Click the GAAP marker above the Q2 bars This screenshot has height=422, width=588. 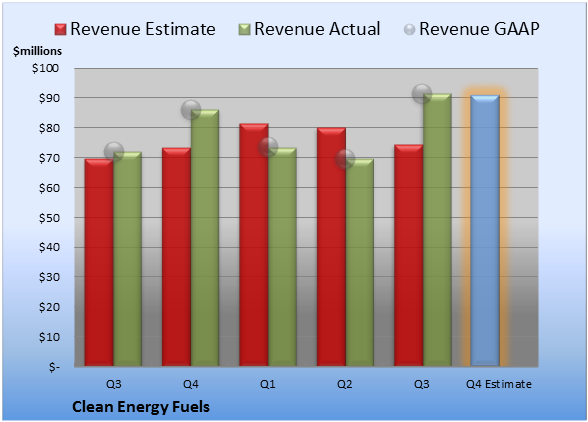pos(345,159)
